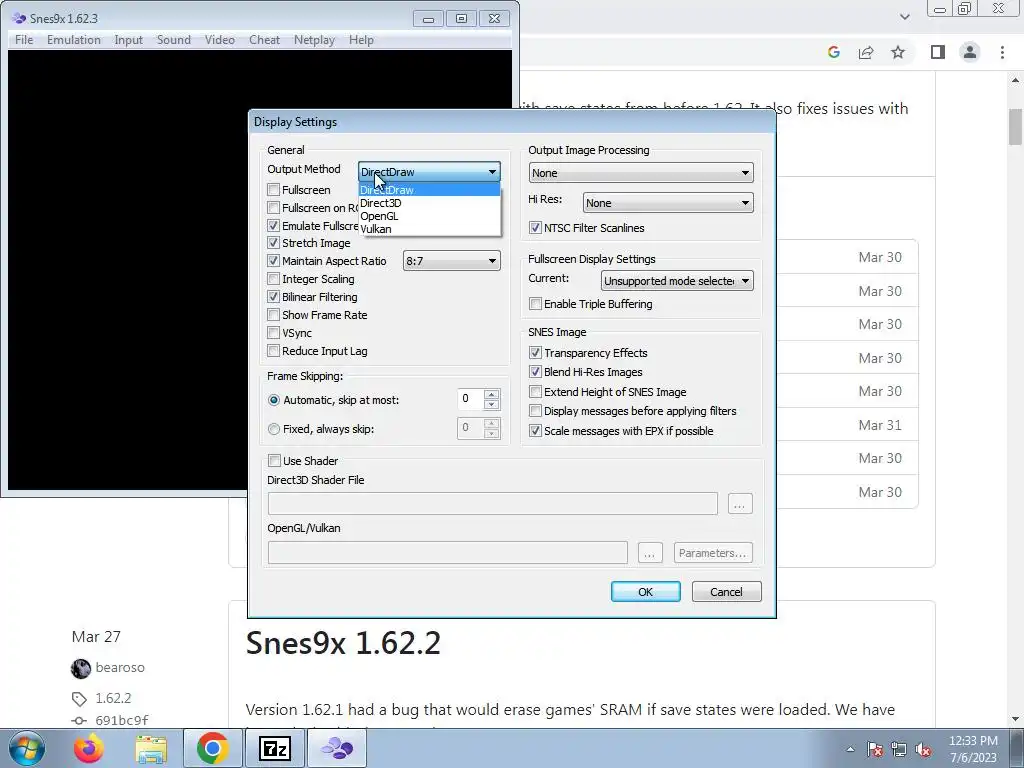Open the bearoso author link
This screenshot has height=768, width=1024.
pyautogui.click(x=120, y=667)
